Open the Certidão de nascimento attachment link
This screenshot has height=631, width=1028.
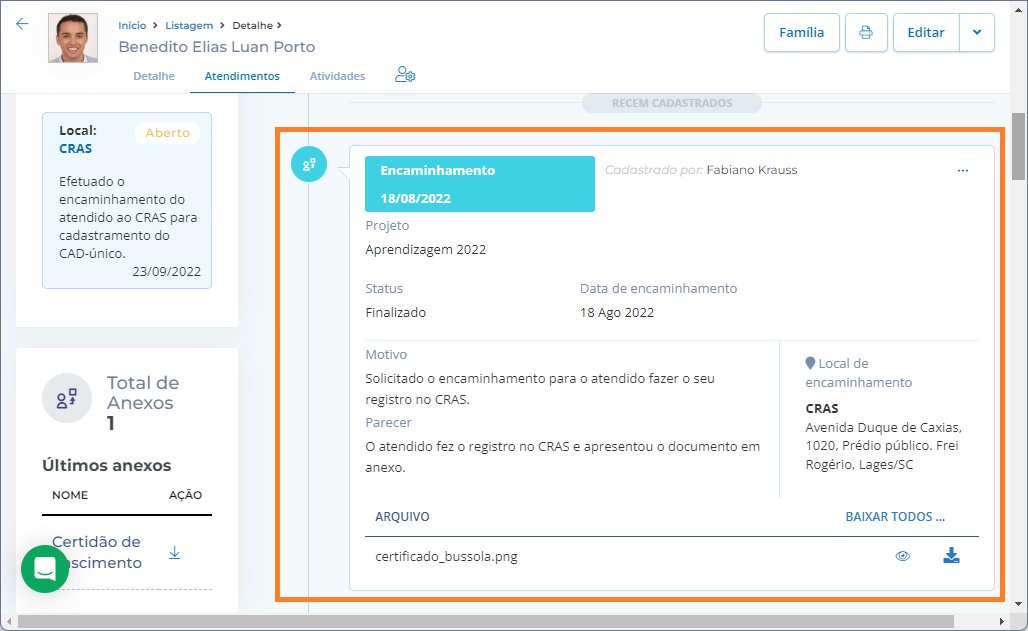tap(97, 552)
